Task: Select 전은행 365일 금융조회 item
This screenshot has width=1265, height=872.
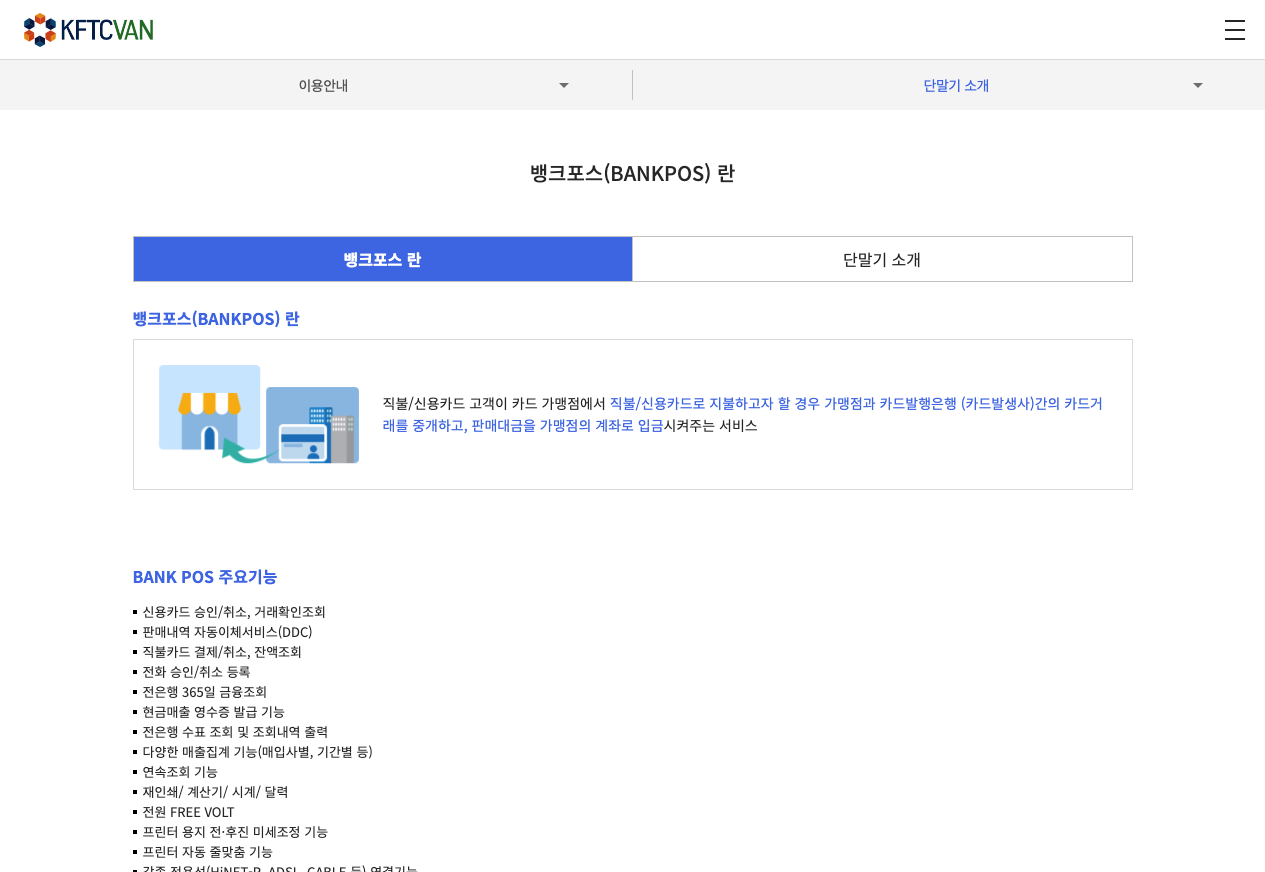Action: click(x=204, y=691)
